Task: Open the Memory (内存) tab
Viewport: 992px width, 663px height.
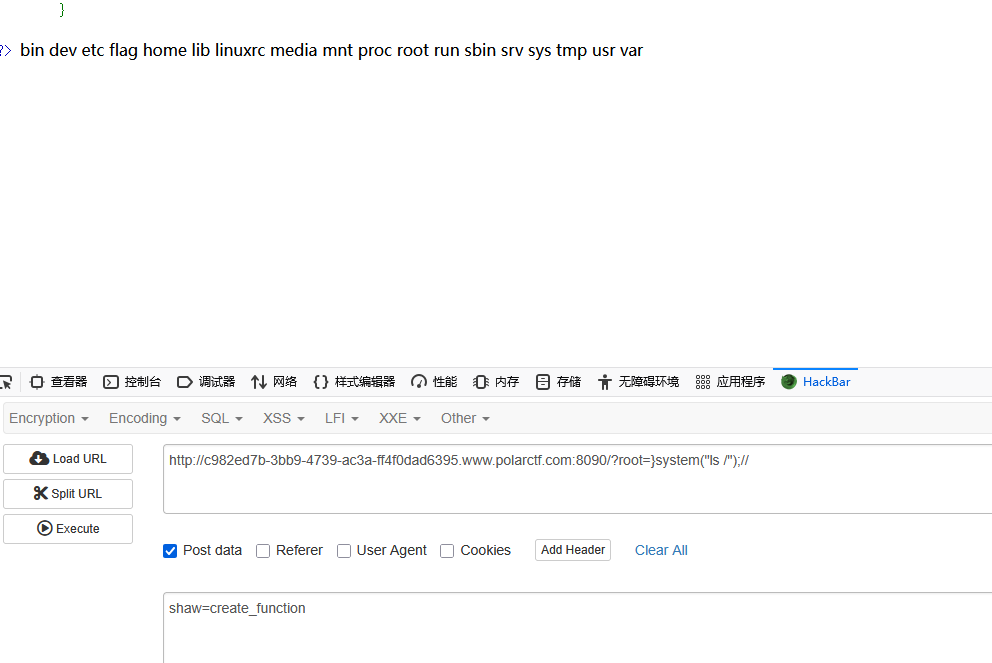Action: tap(495, 381)
